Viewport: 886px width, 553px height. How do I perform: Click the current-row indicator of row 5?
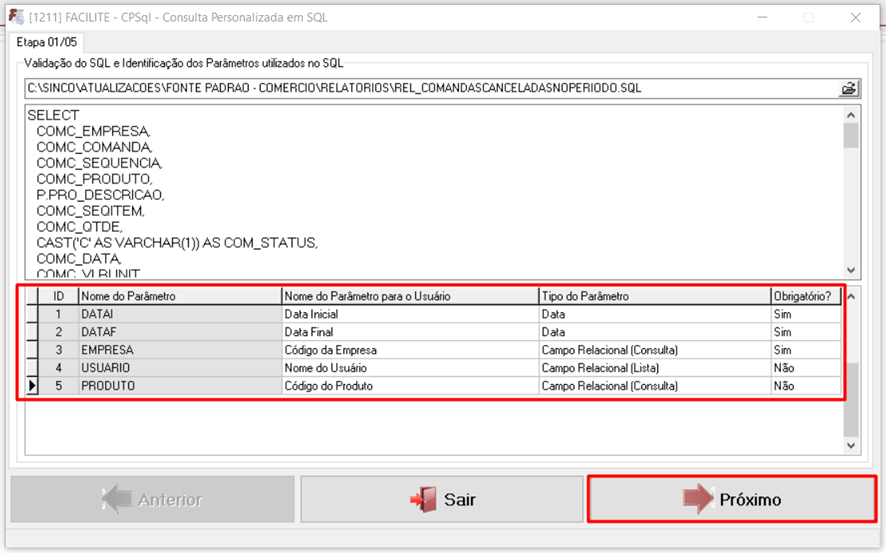pos(32,386)
